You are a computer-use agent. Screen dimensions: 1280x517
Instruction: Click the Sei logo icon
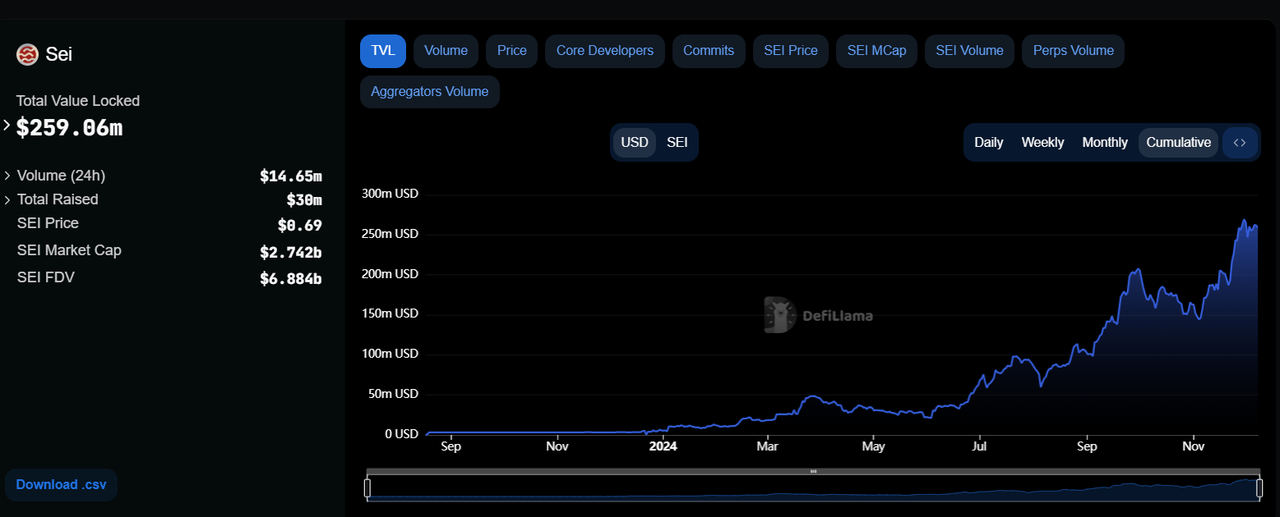(x=27, y=54)
